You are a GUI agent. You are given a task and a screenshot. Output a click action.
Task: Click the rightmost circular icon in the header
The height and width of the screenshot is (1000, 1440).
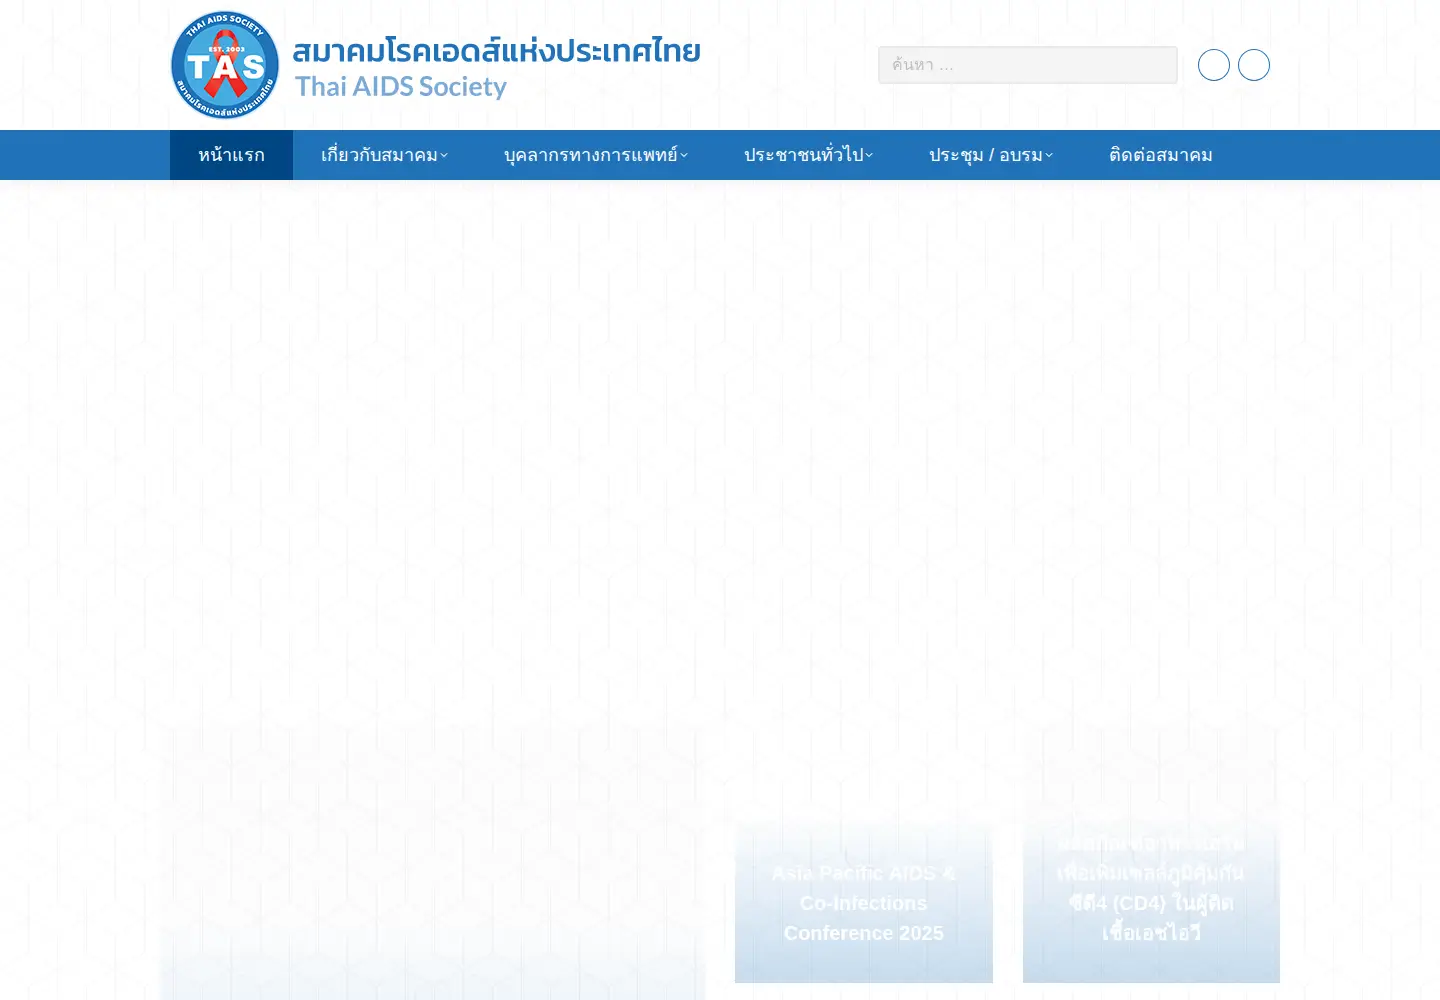coord(1254,65)
